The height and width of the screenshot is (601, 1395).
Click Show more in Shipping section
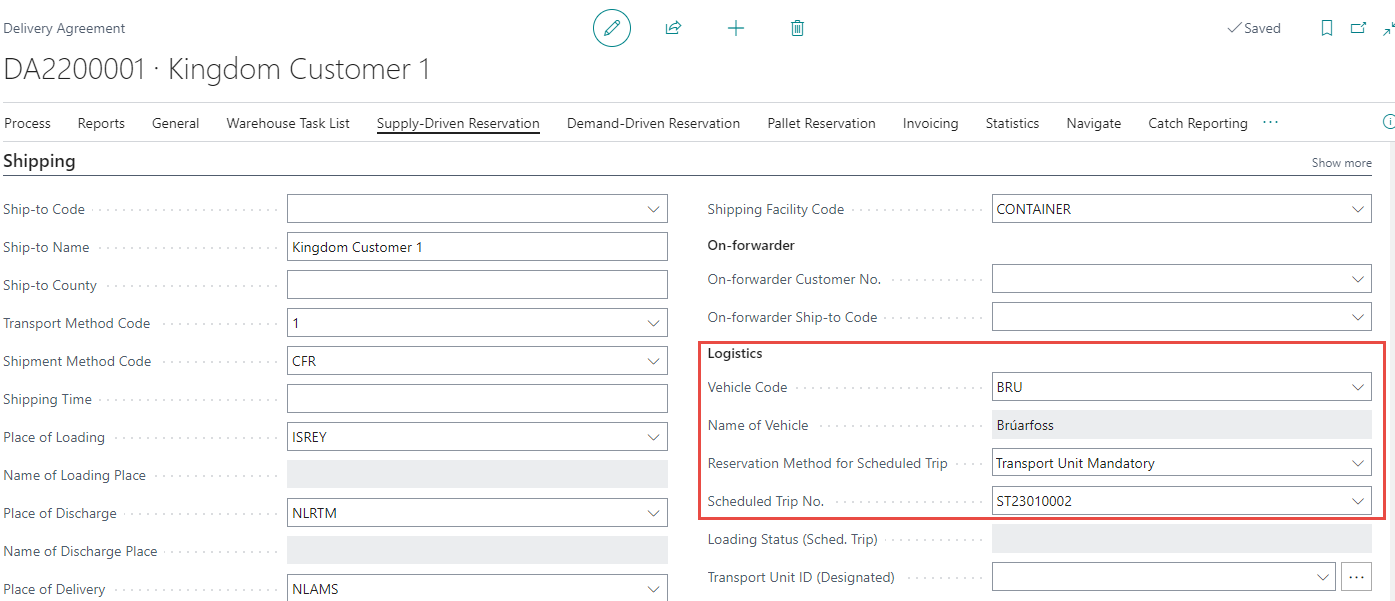tap(1341, 163)
